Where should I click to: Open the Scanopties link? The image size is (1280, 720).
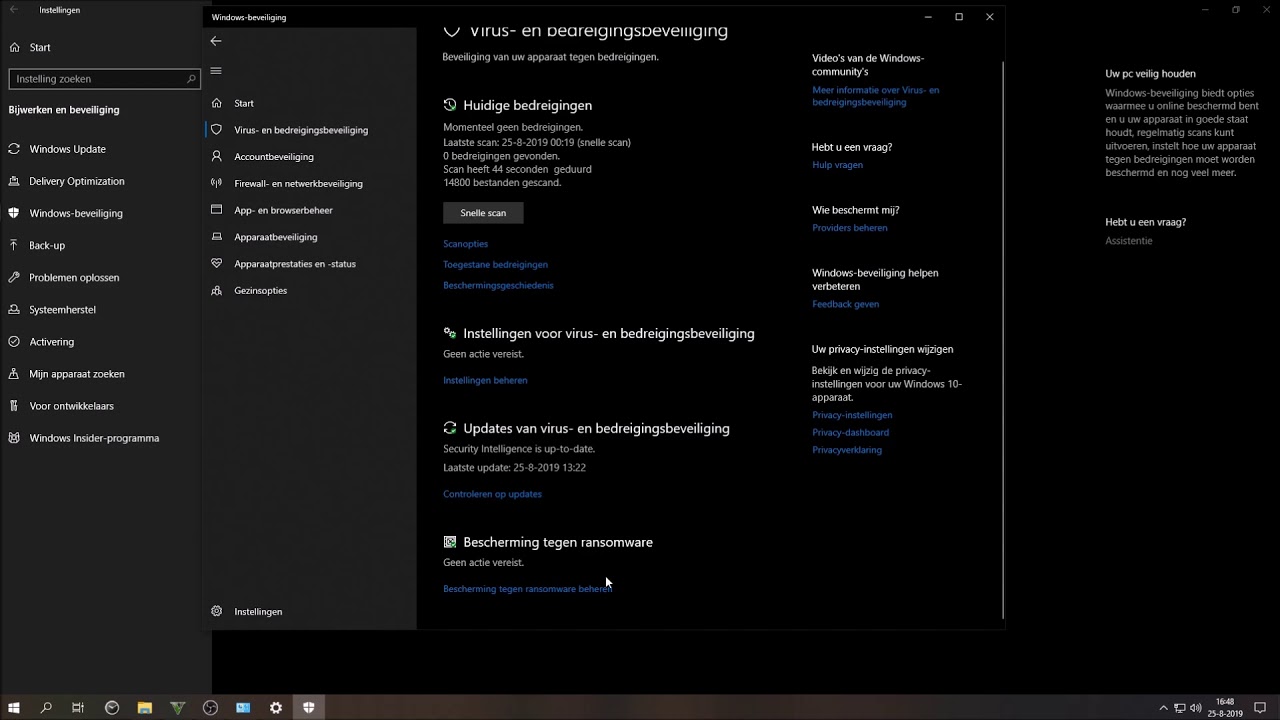pyautogui.click(x=466, y=244)
